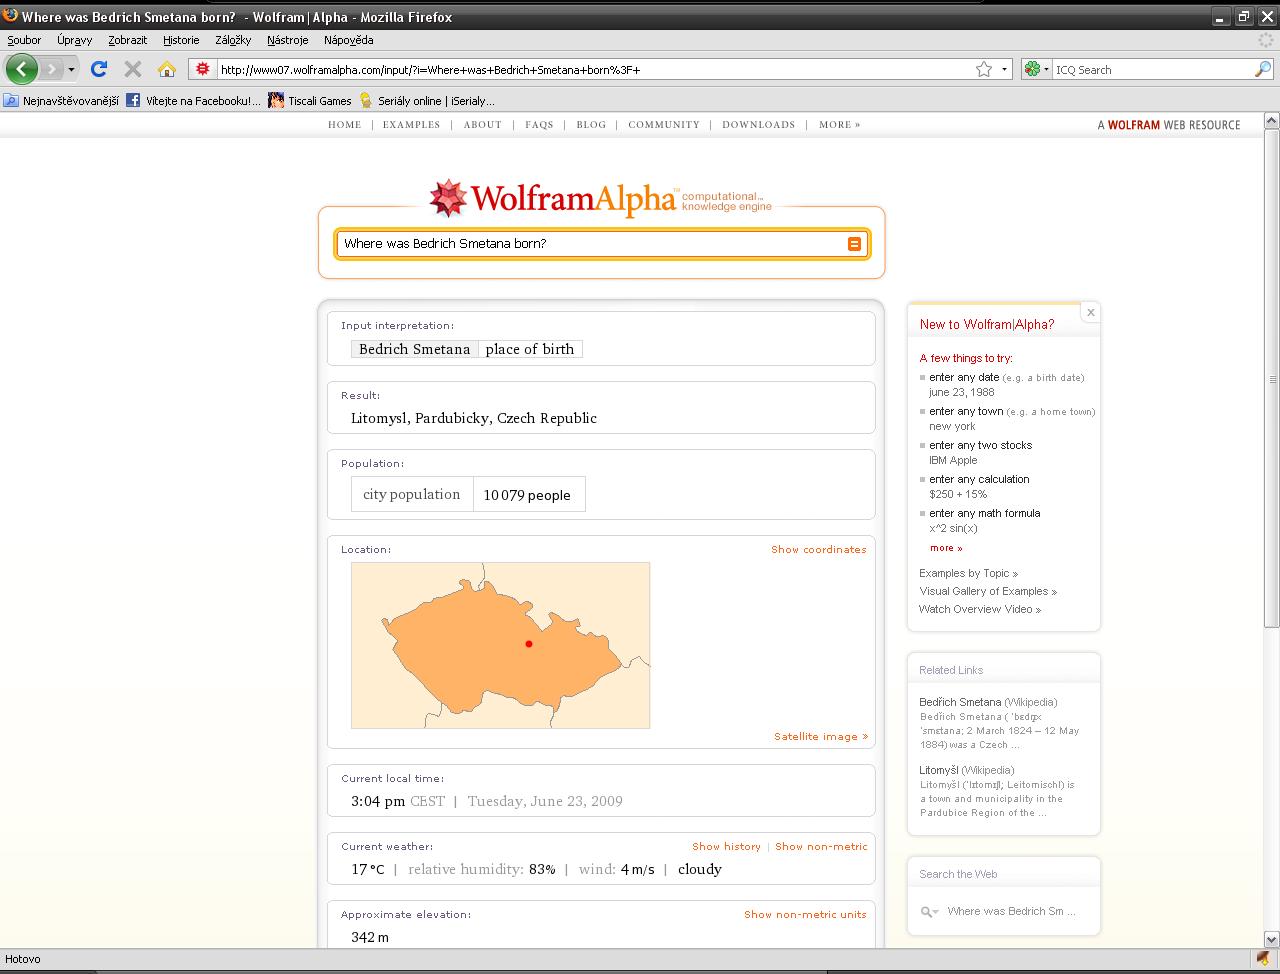Click the vertical scrollbar down arrow
The height and width of the screenshot is (974, 1280).
pyautogui.click(x=1271, y=939)
